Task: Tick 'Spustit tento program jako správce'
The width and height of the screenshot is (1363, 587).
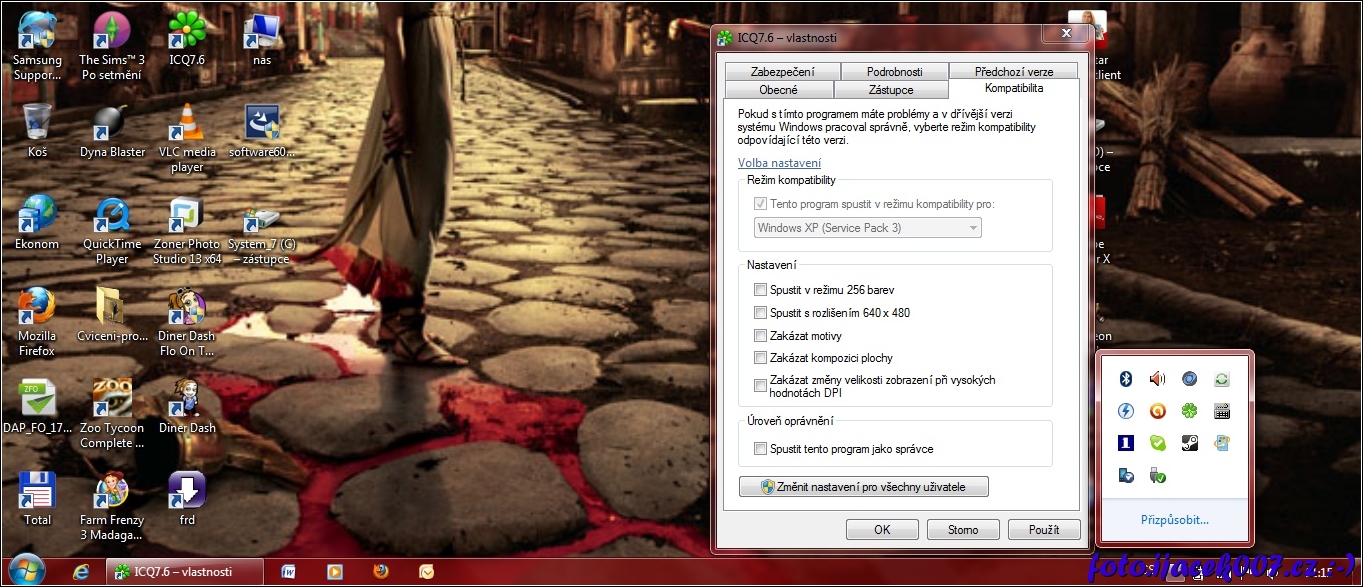Action: (761, 449)
